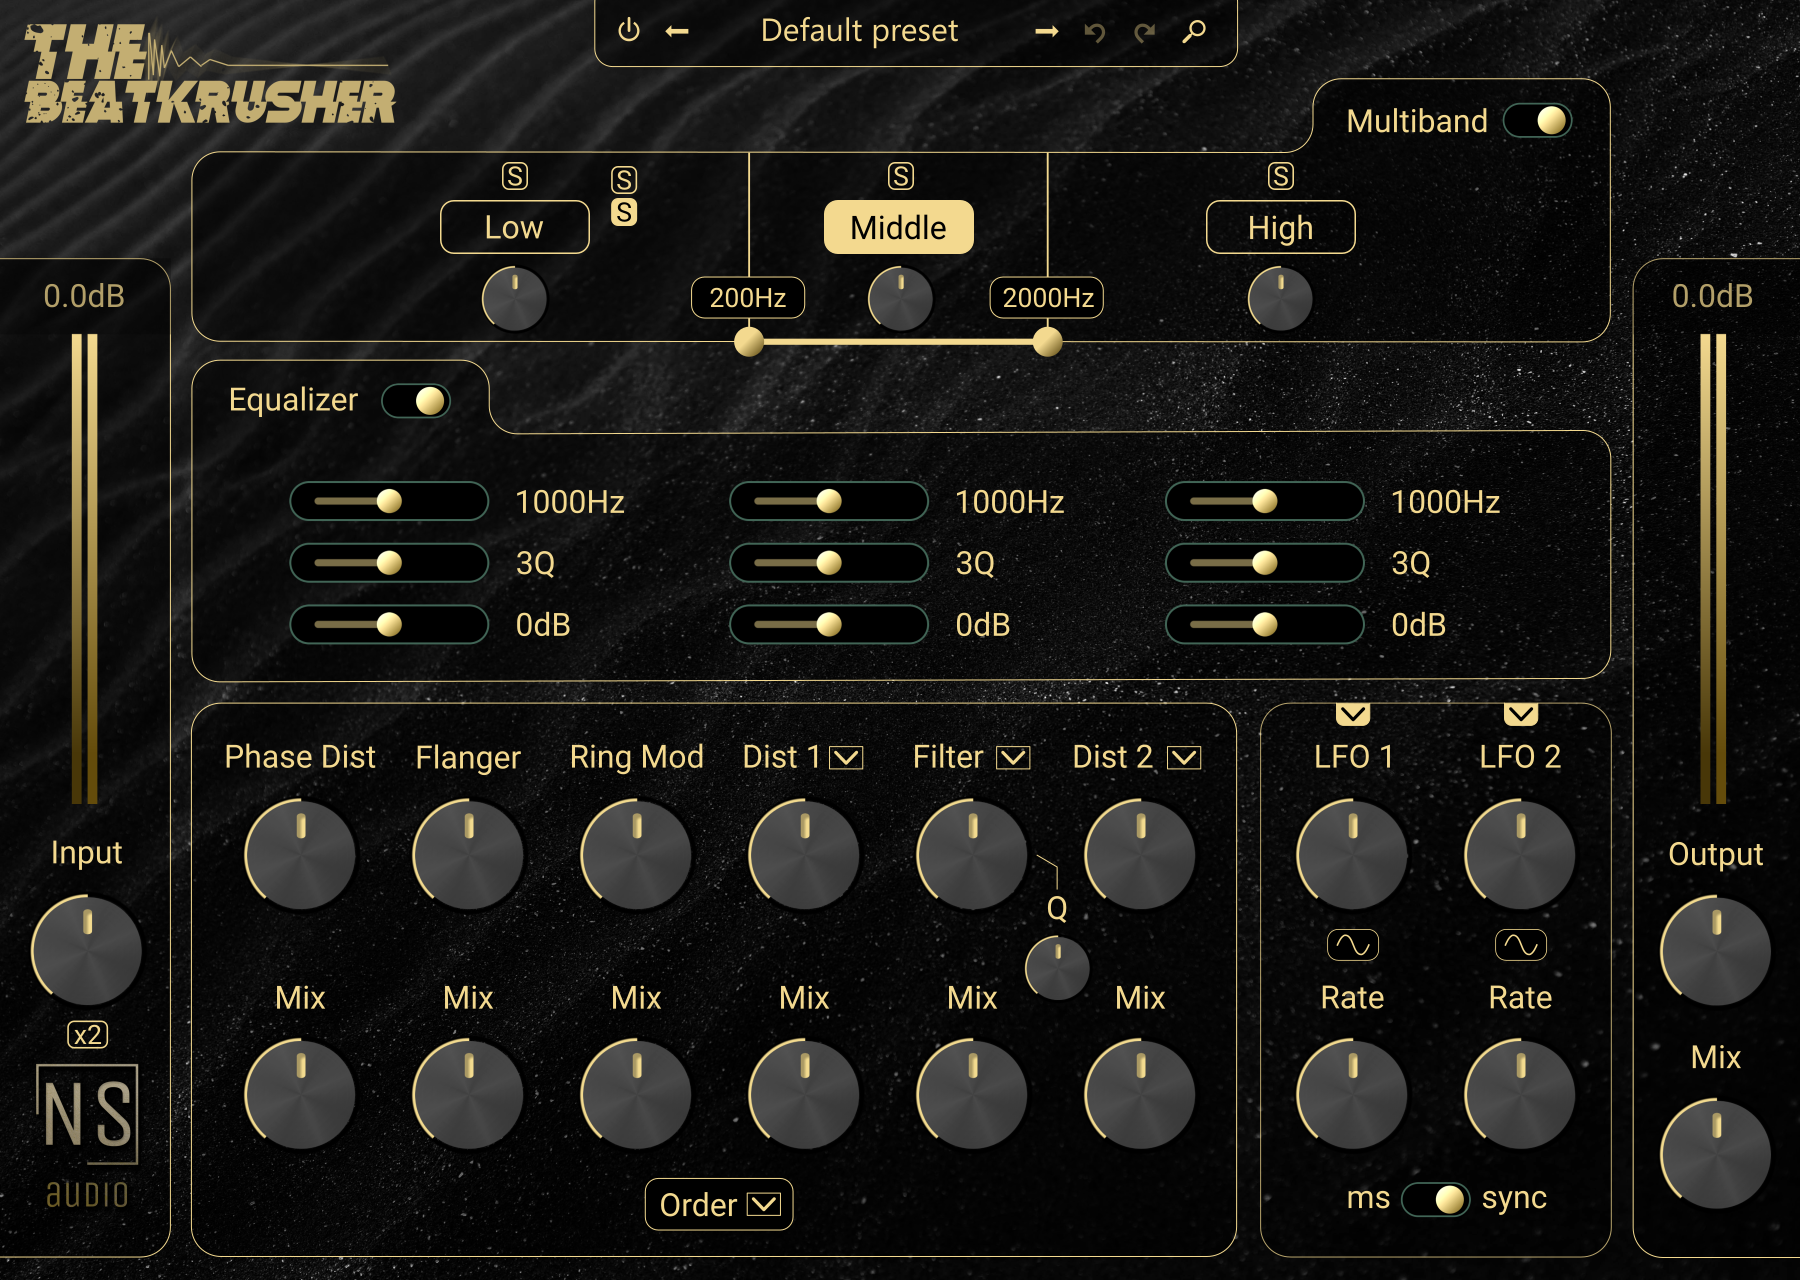Screen dimensions: 1800x1280
Task: Click third EQ band 1000Hz frequency slider
Action: point(1265,501)
